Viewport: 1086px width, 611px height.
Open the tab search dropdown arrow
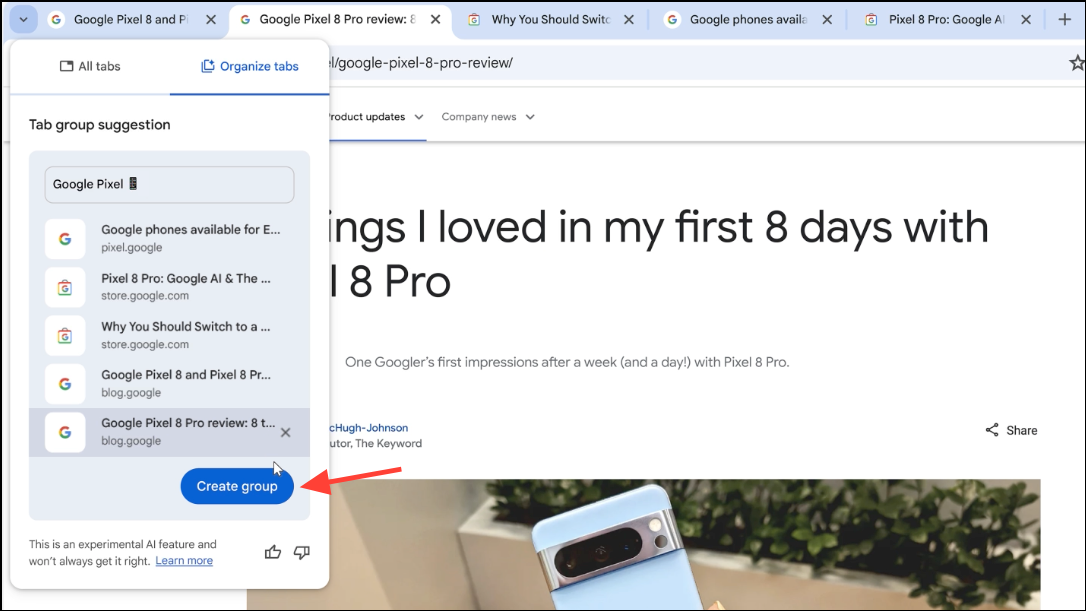click(24, 19)
